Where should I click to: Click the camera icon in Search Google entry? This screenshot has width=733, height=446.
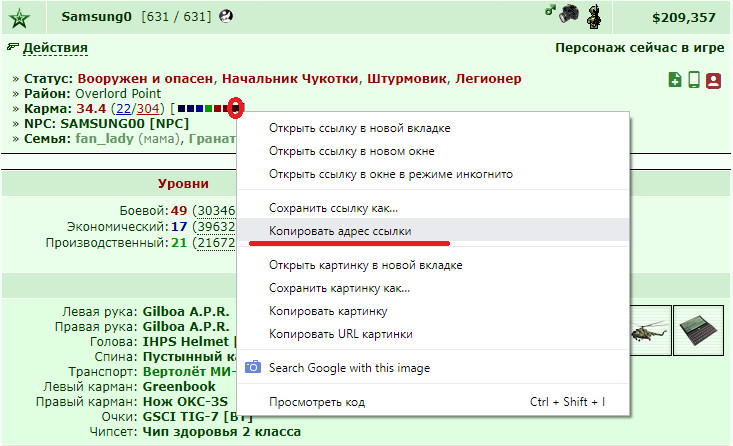pyautogui.click(x=253, y=367)
